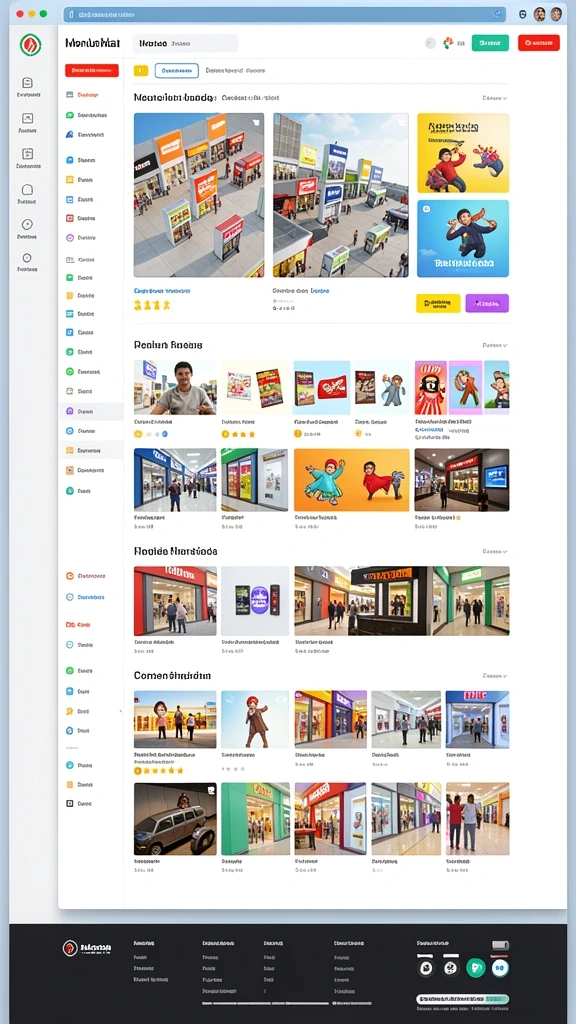Click the white and green pill bar in footer
The height and width of the screenshot is (1024, 576).
(x=463, y=999)
